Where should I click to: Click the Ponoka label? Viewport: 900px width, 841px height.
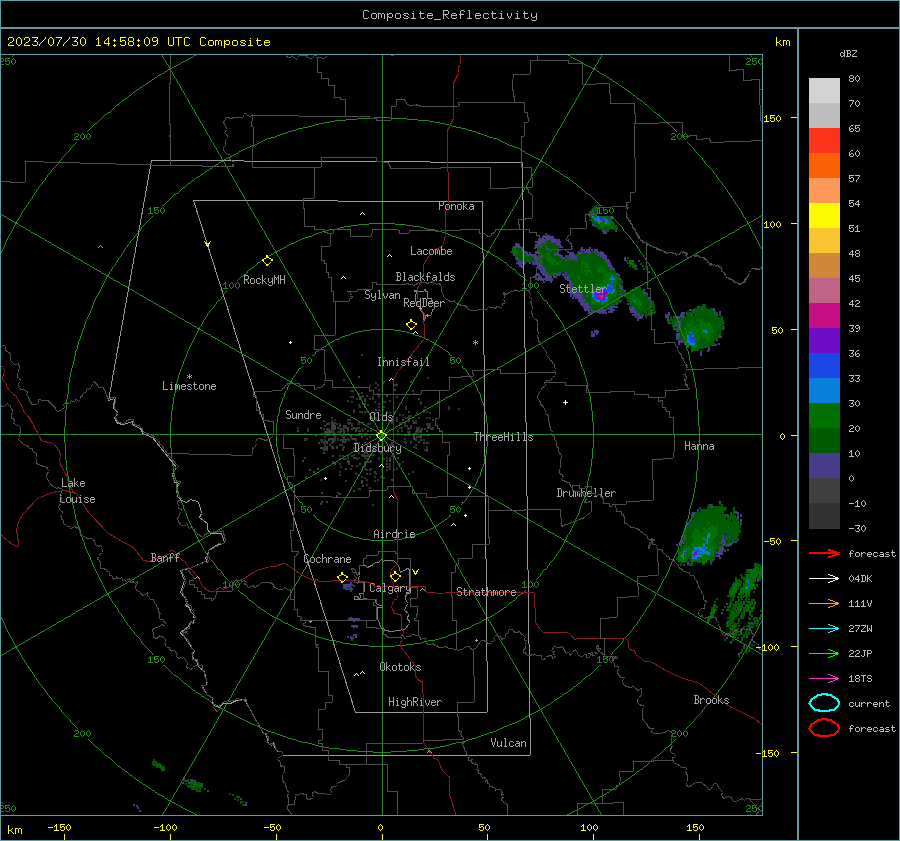456,206
